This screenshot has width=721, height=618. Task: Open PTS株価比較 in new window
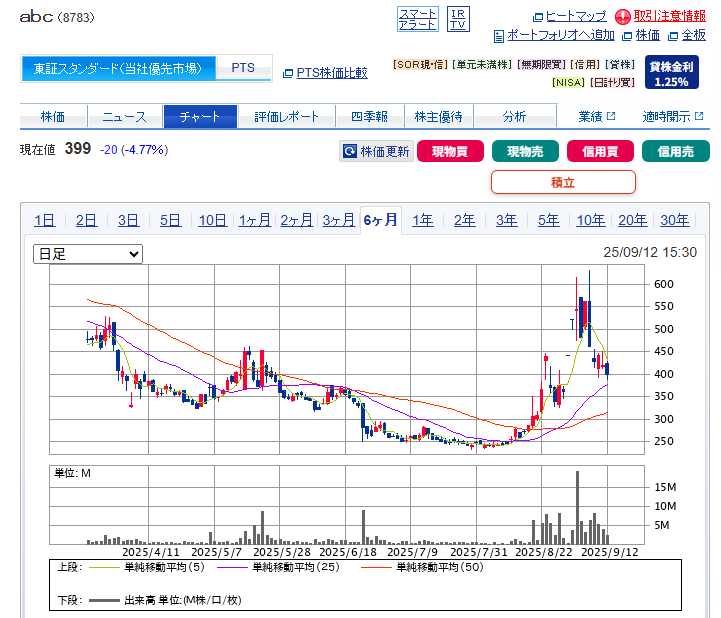(325, 72)
